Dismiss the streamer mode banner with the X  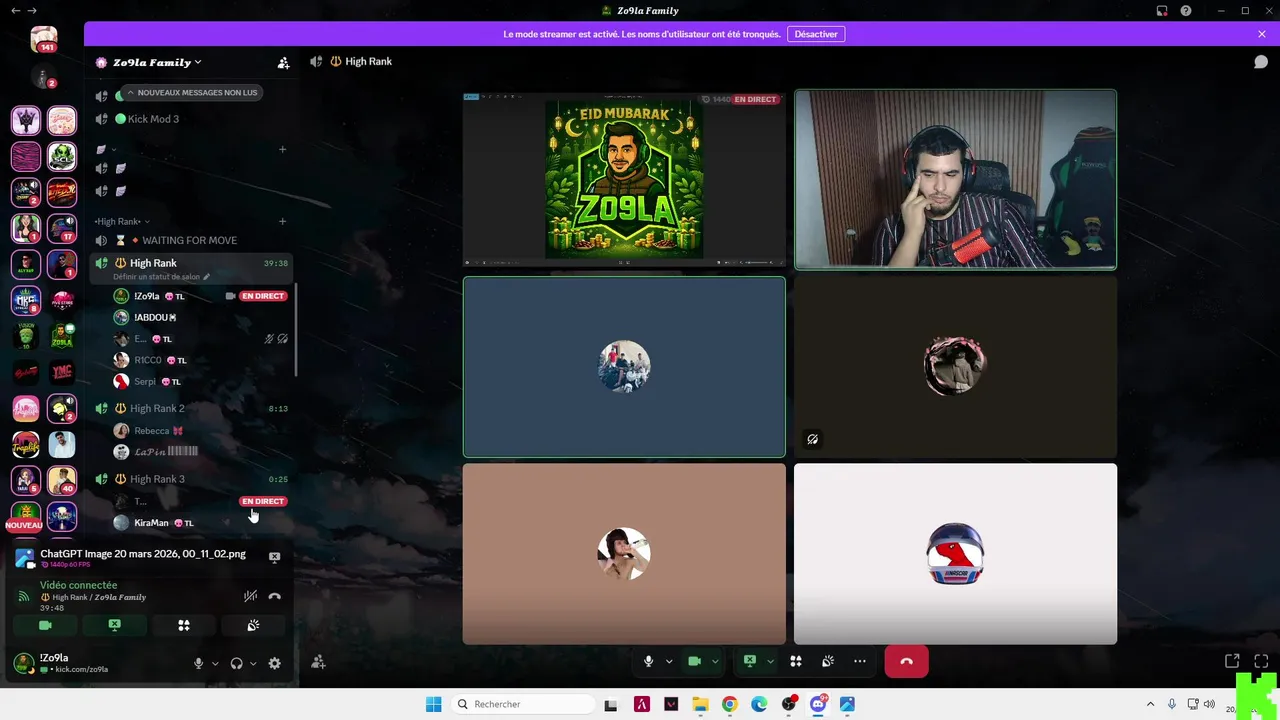coord(1262,34)
